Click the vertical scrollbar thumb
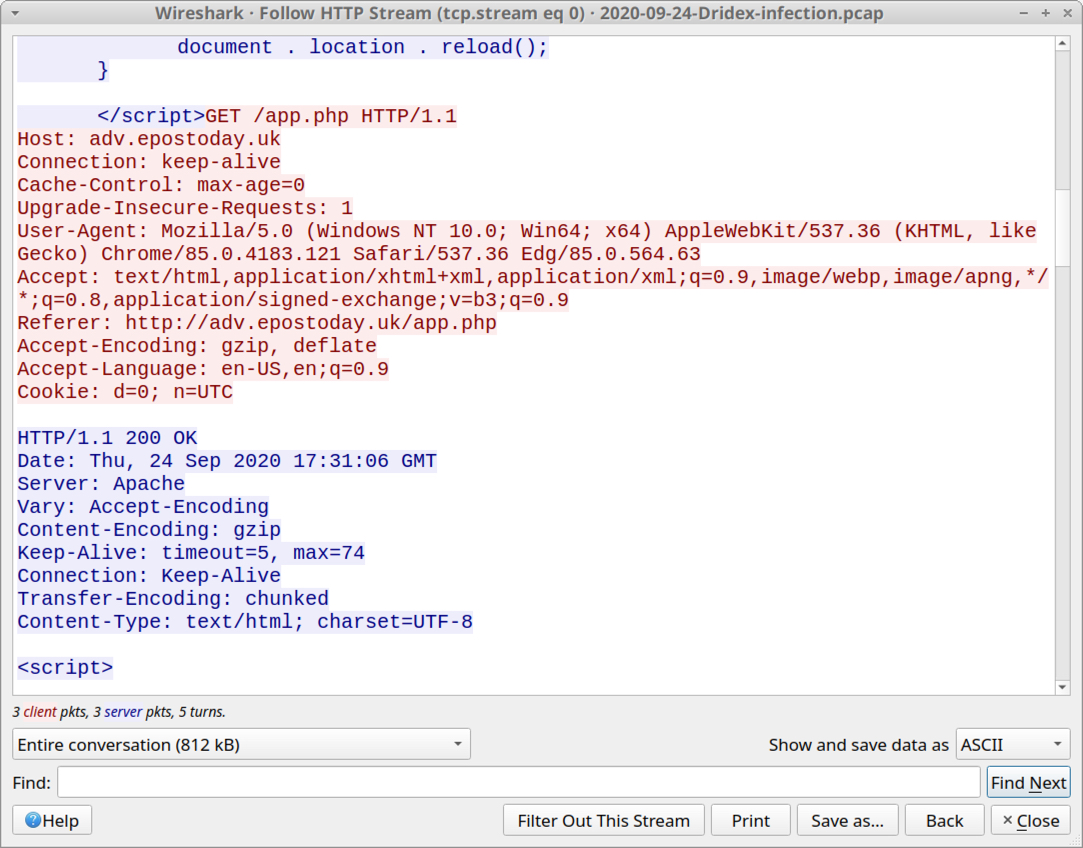This screenshot has height=848, width=1083. 1062,227
